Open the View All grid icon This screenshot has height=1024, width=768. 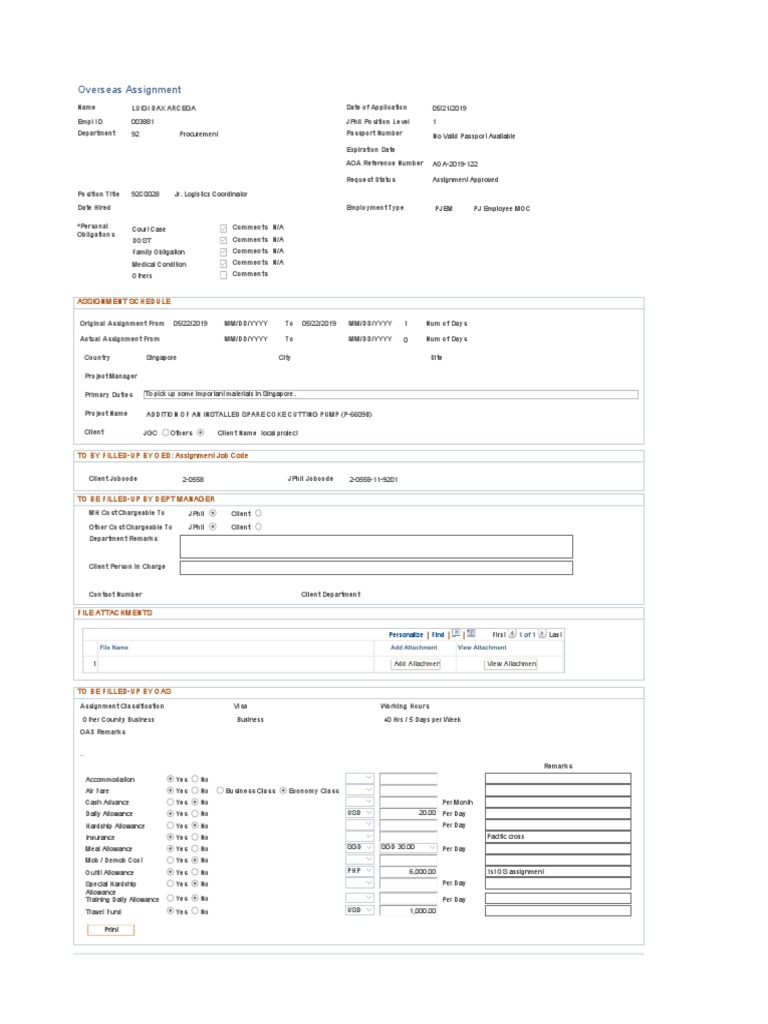coord(456,633)
